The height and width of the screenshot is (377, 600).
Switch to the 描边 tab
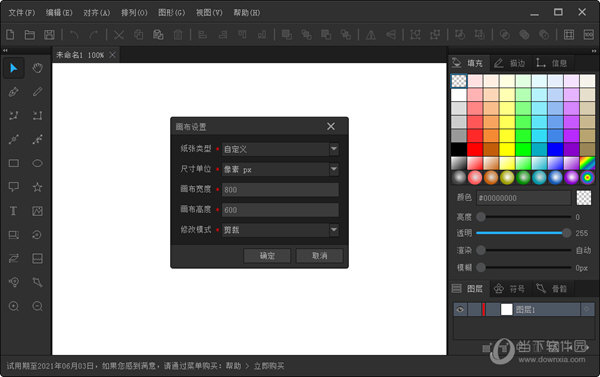coord(510,63)
